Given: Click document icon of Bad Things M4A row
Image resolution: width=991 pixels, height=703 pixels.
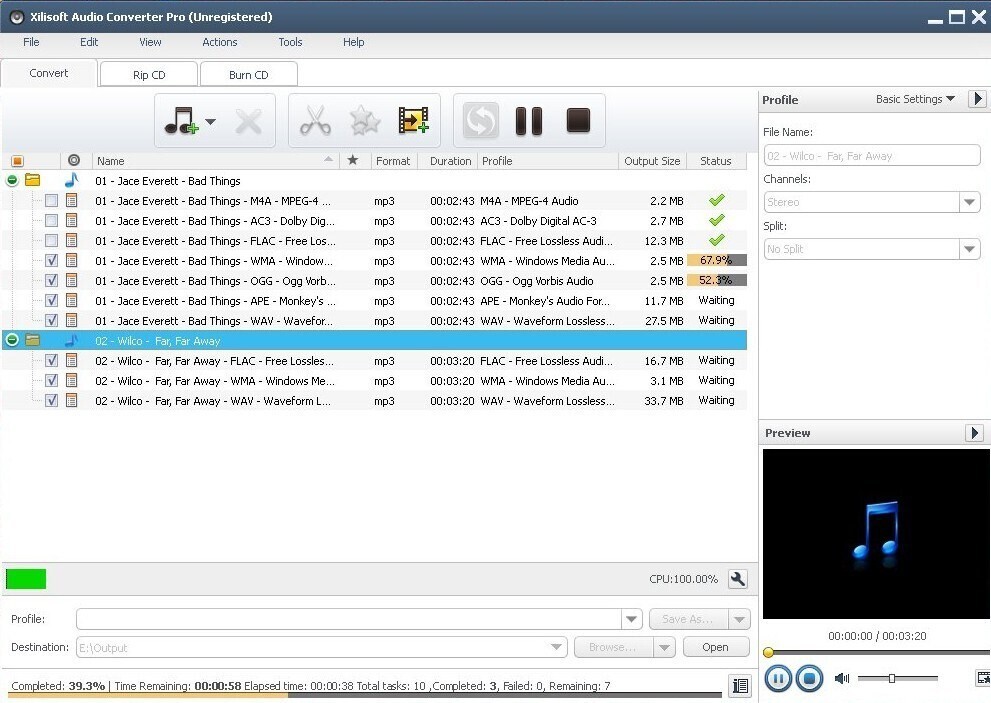Looking at the screenshot, I should pos(71,200).
